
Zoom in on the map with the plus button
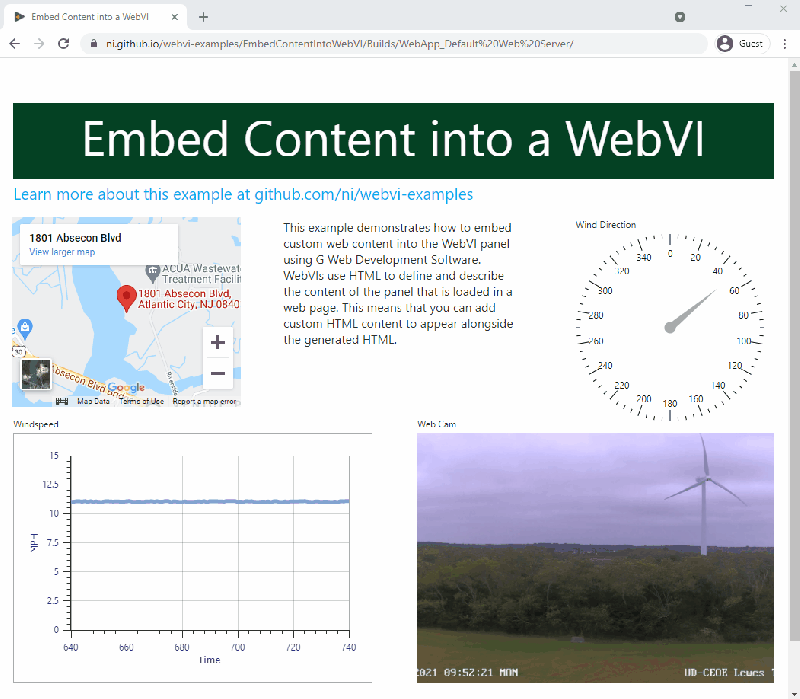point(218,342)
